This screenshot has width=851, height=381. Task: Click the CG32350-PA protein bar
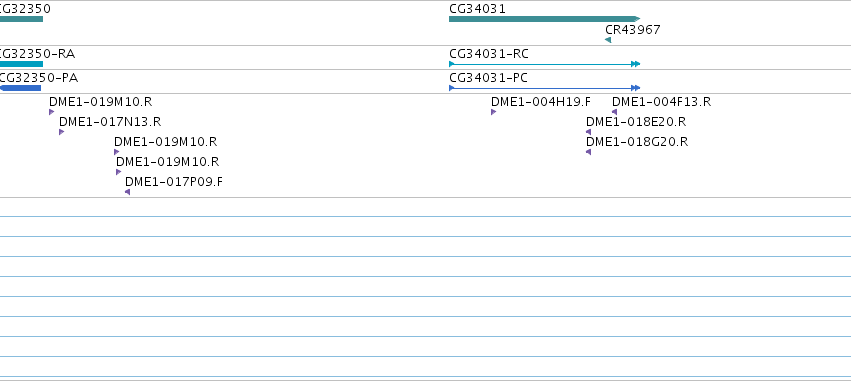click(20, 88)
